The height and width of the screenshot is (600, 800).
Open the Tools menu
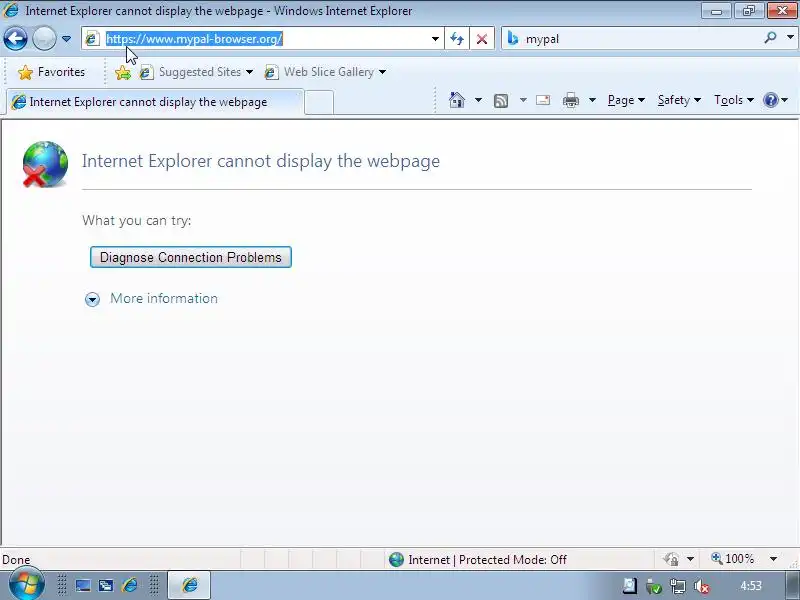pos(734,100)
